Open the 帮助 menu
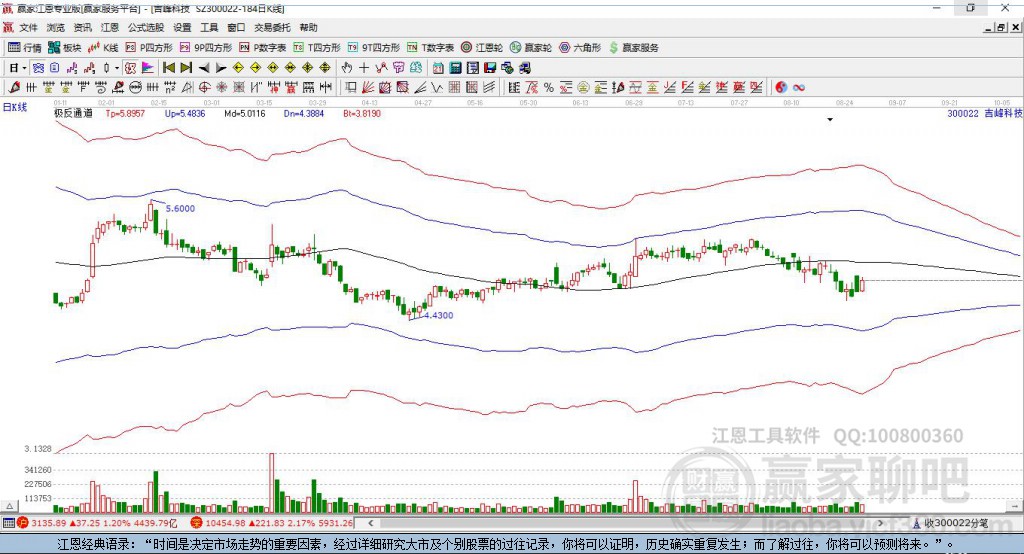The height and width of the screenshot is (554, 1024). (x=308, y=27)
